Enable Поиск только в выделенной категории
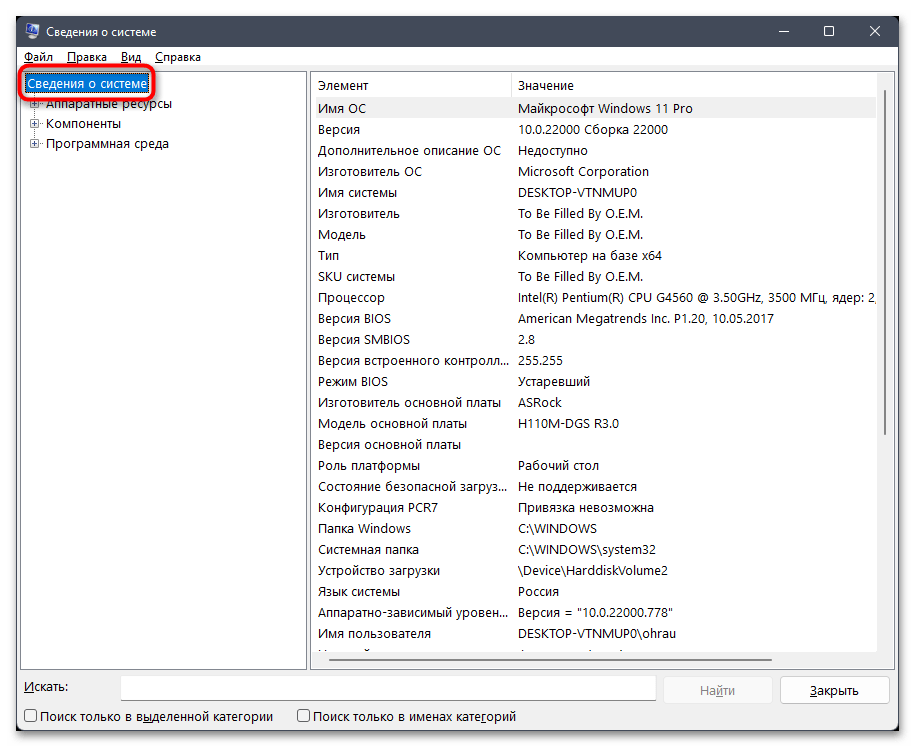Screen dimensions: 915x747 [31, 715]
